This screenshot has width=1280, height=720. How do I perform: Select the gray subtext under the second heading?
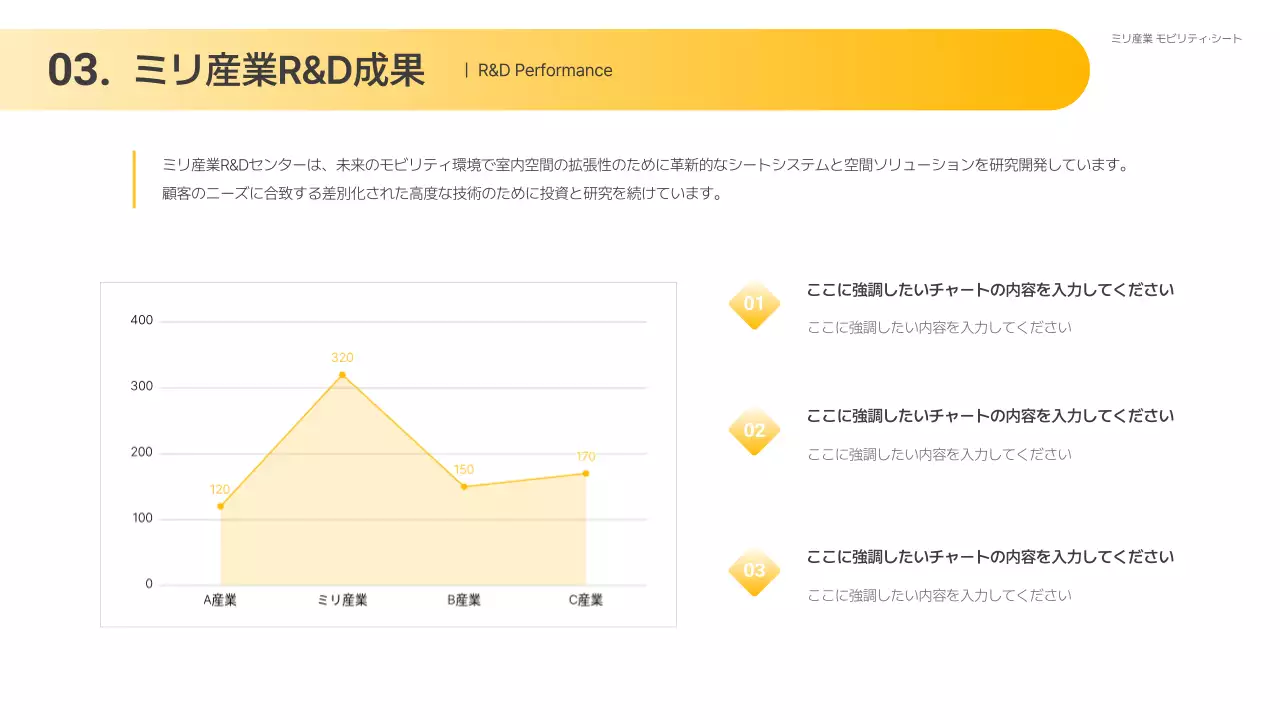939,454
